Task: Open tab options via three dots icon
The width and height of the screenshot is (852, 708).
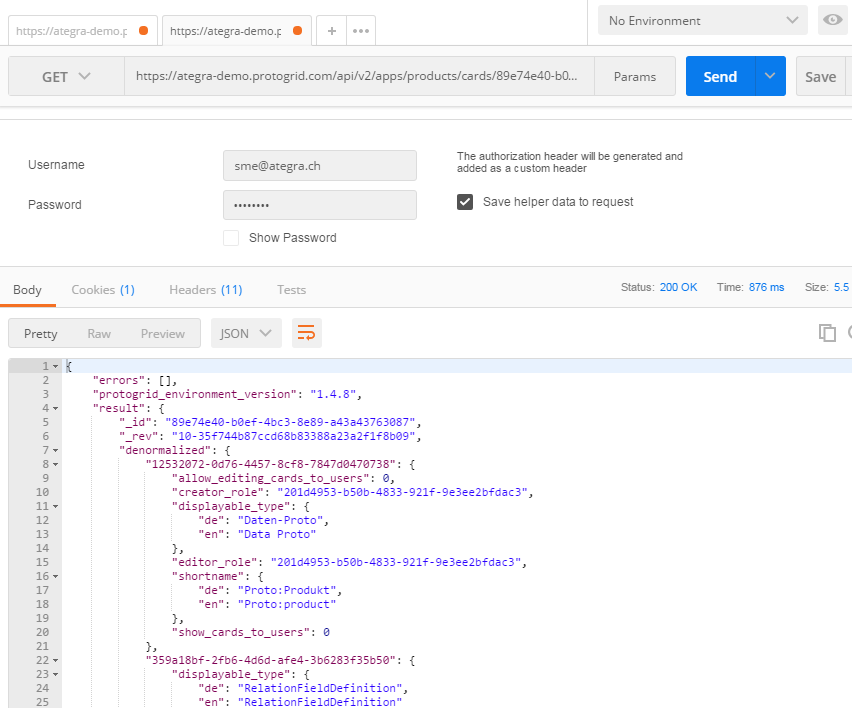Action: [361, 31]
